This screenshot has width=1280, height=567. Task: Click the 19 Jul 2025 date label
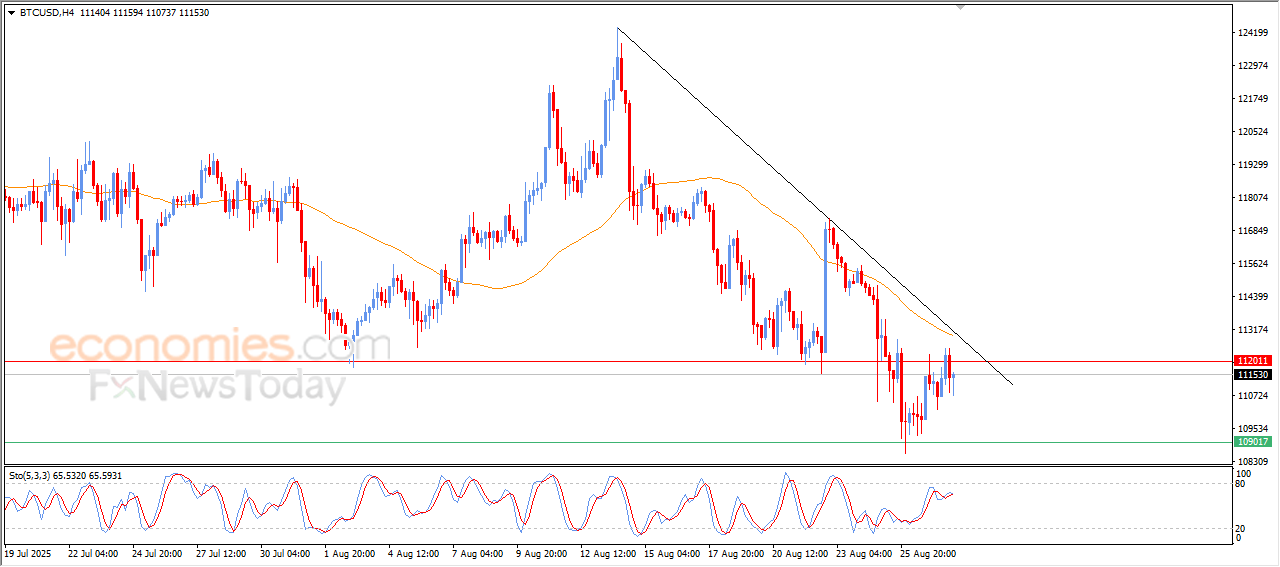click(x=27, y=552)
